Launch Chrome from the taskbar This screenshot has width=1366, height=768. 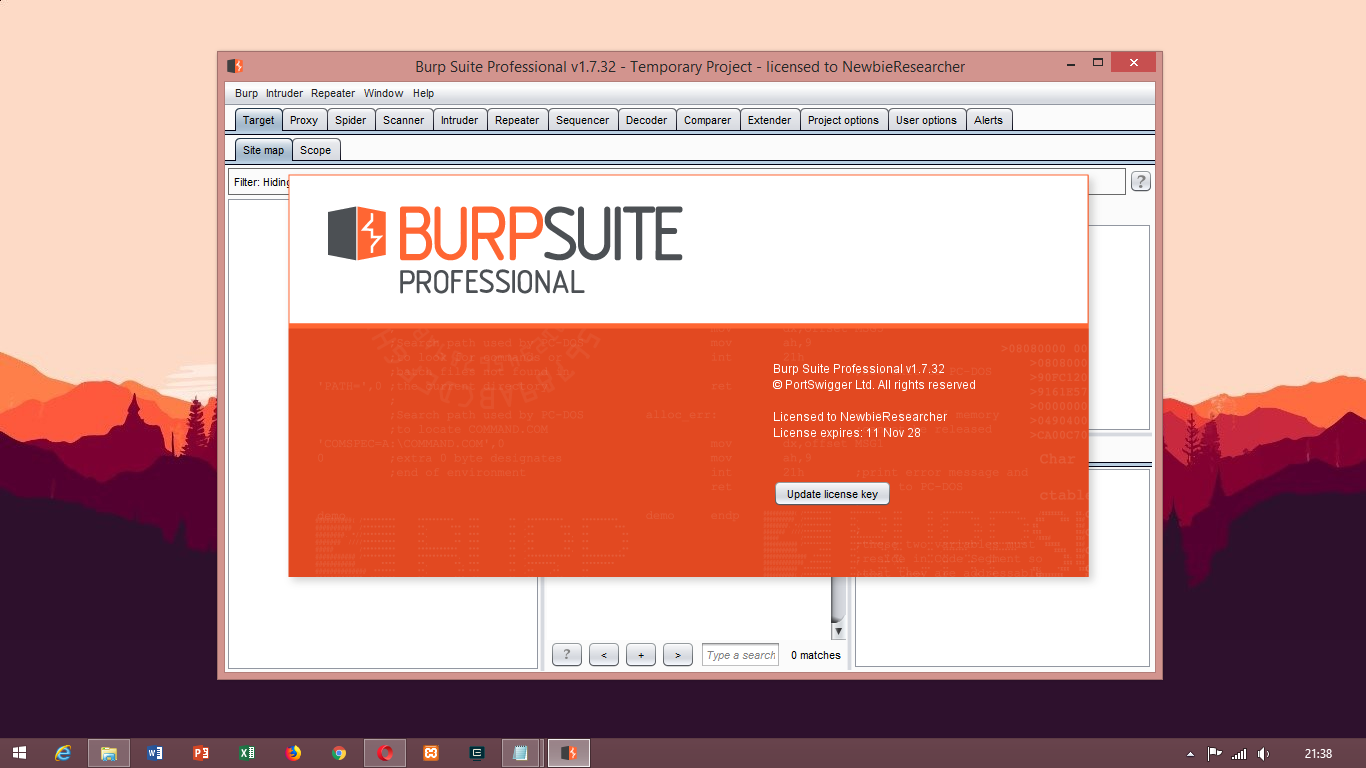[x=339, y=753]
